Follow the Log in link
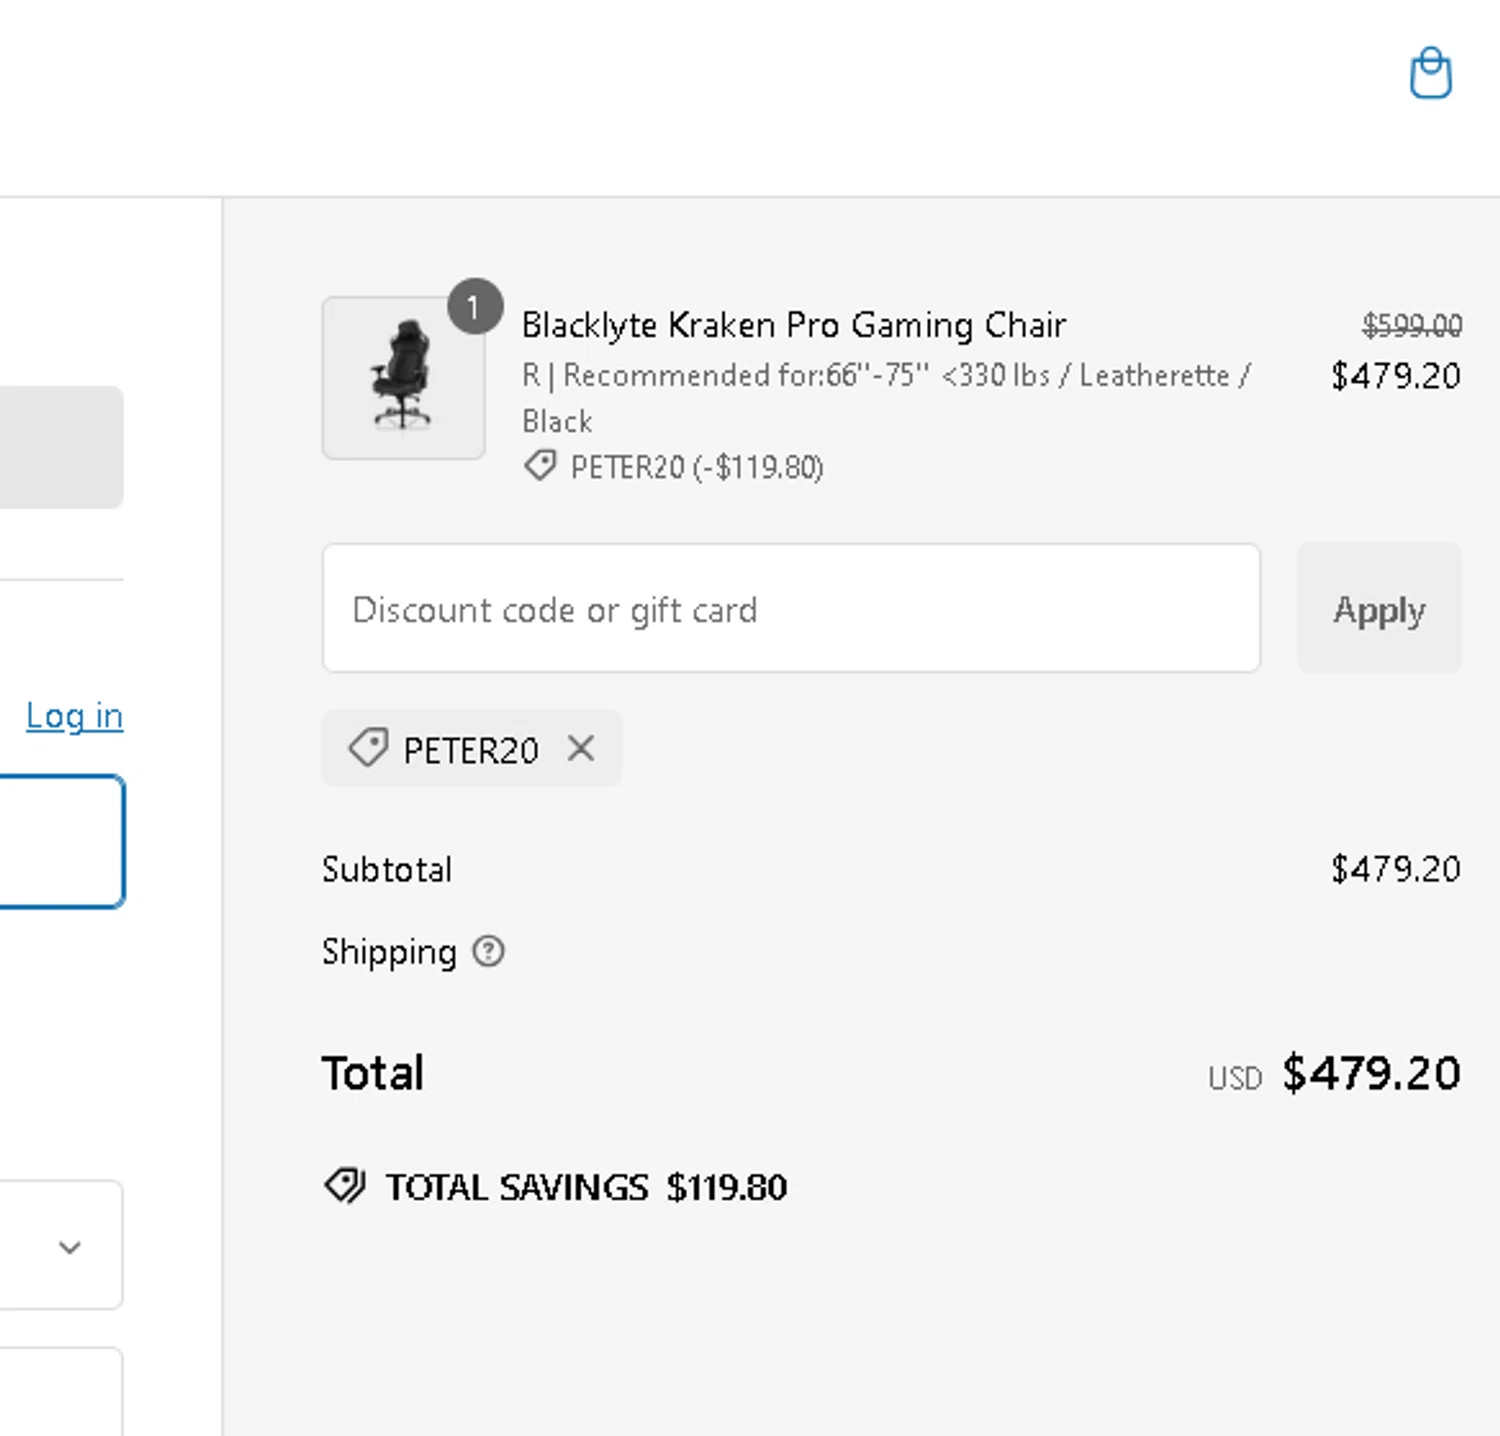The height and width of the screenshot is (1436, 1500). pyautogui.click(x=75, y=716)
